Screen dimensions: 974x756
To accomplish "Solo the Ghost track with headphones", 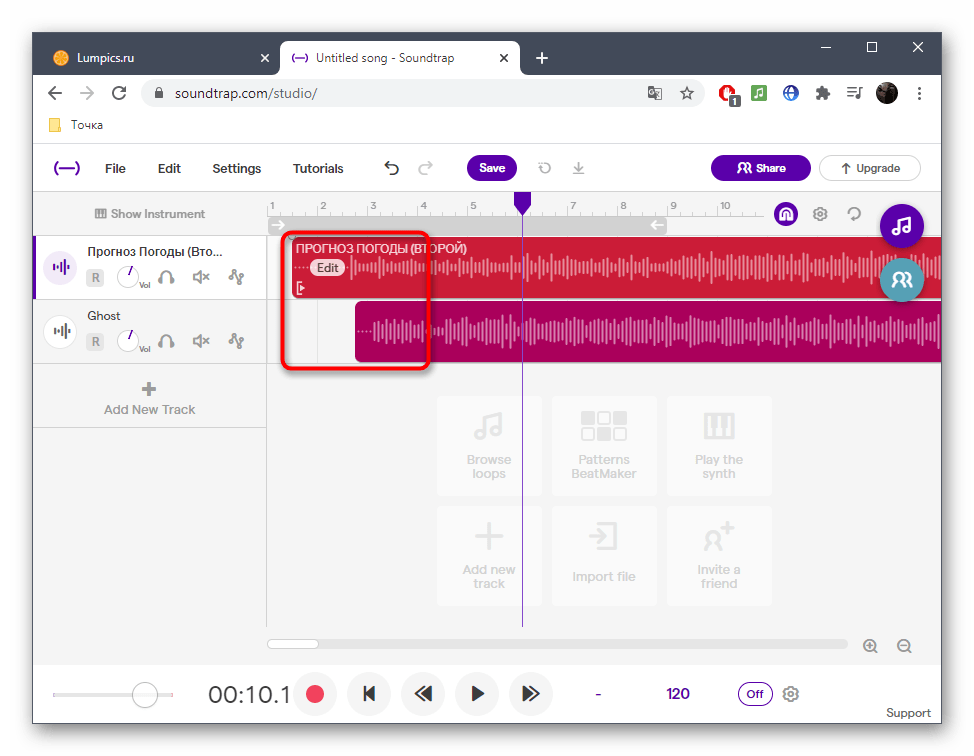I will [166, 341].
